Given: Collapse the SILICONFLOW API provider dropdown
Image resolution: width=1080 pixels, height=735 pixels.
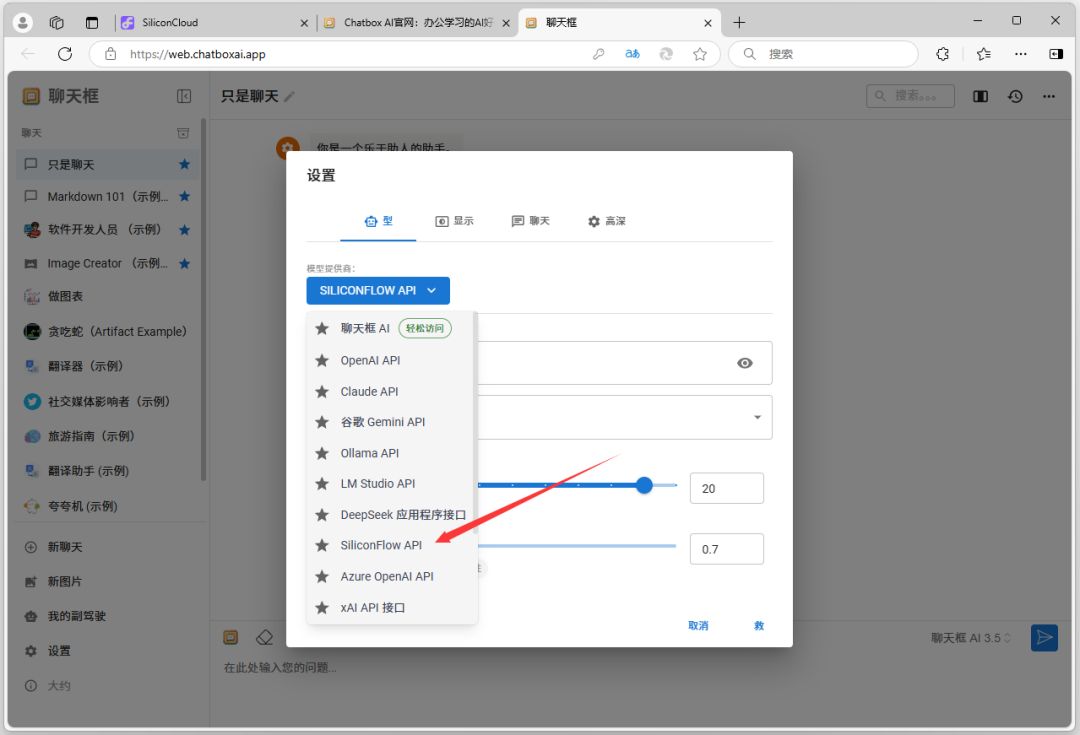Looking at the screenshot, I should [x=378, y=291].
